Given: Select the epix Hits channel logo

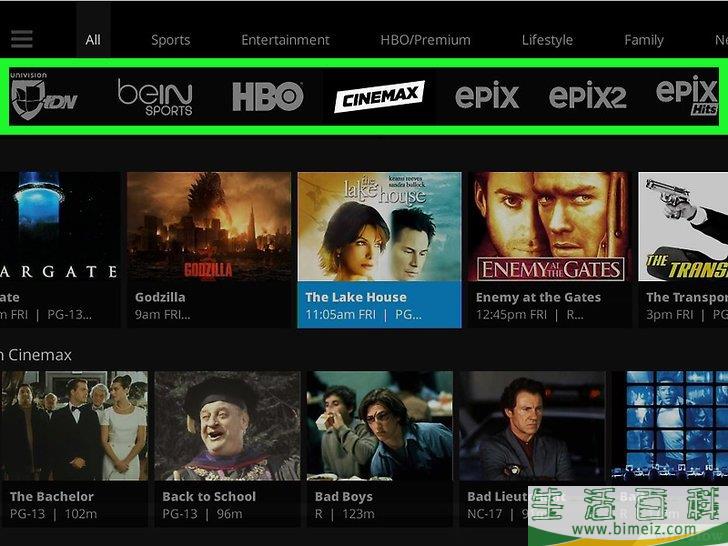Looking at the screenshot, I should 687,95.
